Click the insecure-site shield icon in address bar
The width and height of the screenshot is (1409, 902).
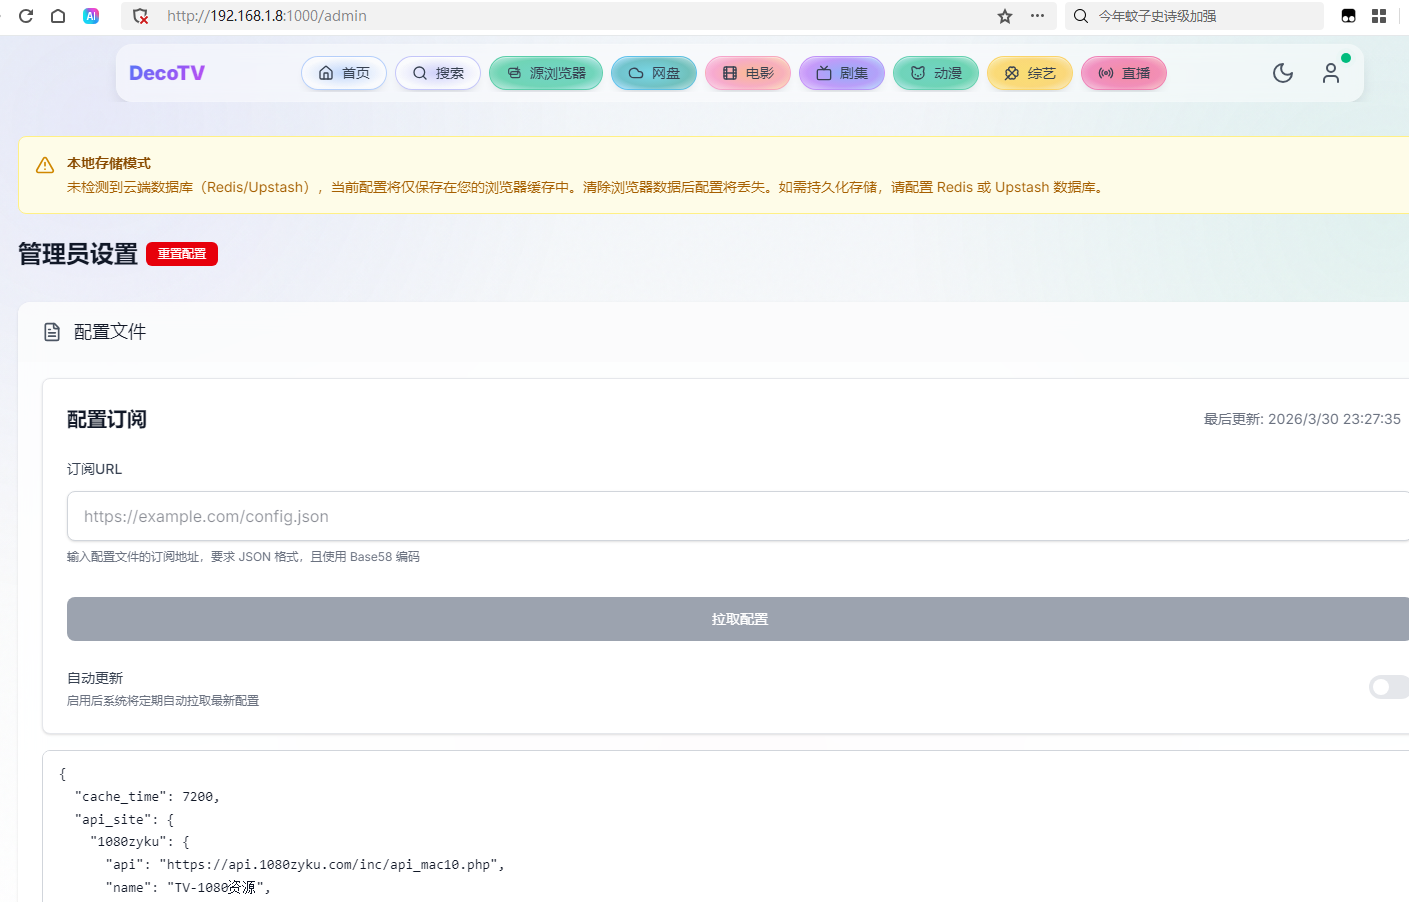[x=141, y=16]
